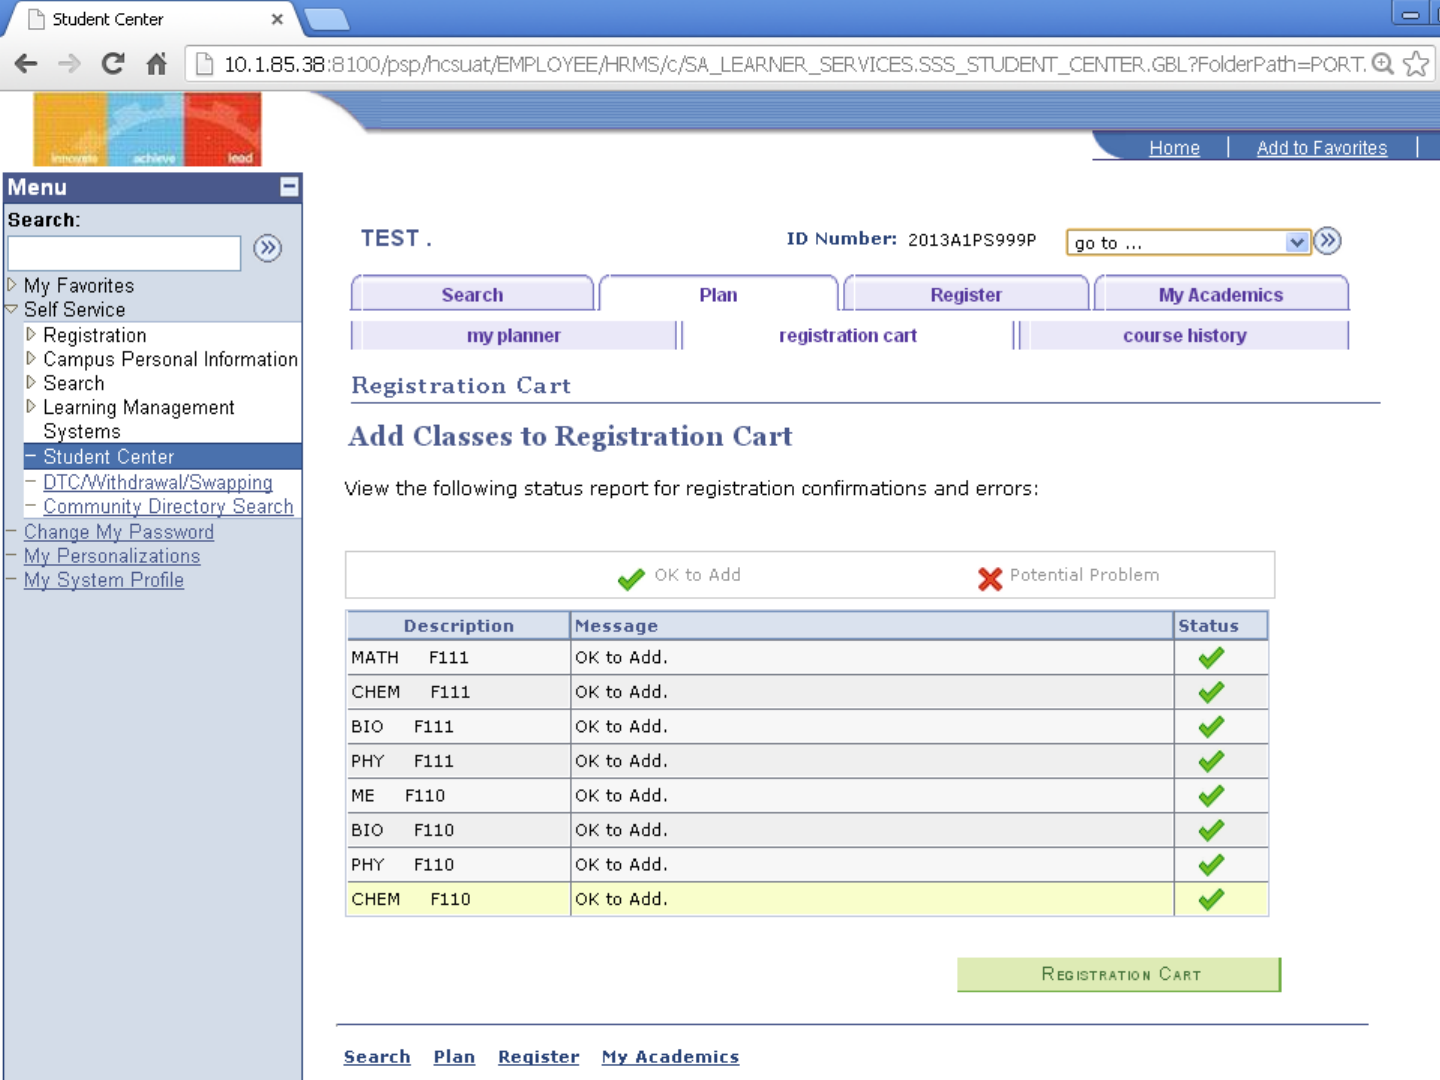Expand Learning Management Systems folder
The image size is (1440, 1080).
[31, 406]
